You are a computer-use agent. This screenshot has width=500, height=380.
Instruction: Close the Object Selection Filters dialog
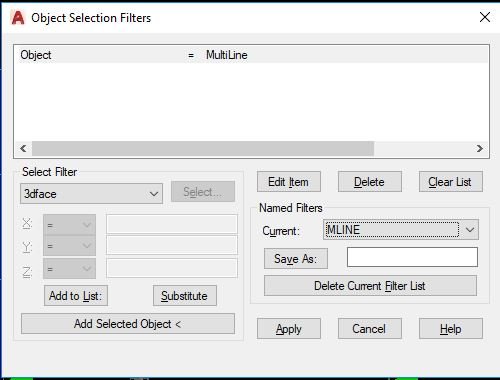pos(485,17)
